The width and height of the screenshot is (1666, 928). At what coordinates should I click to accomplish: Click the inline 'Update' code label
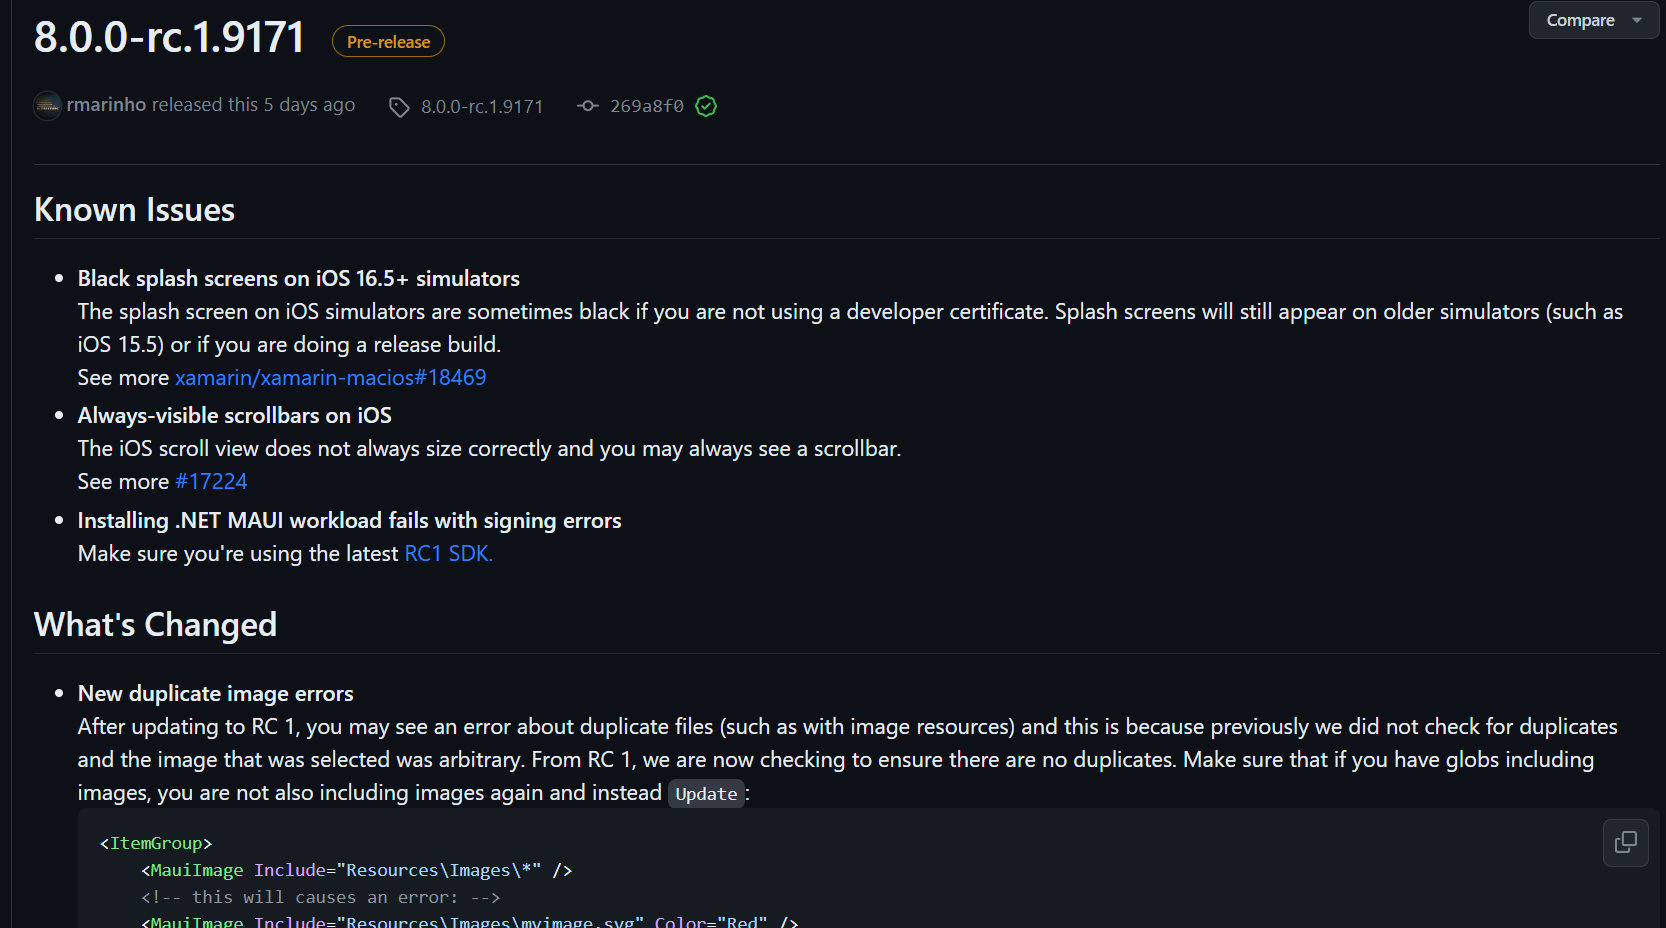pos(706,794)
